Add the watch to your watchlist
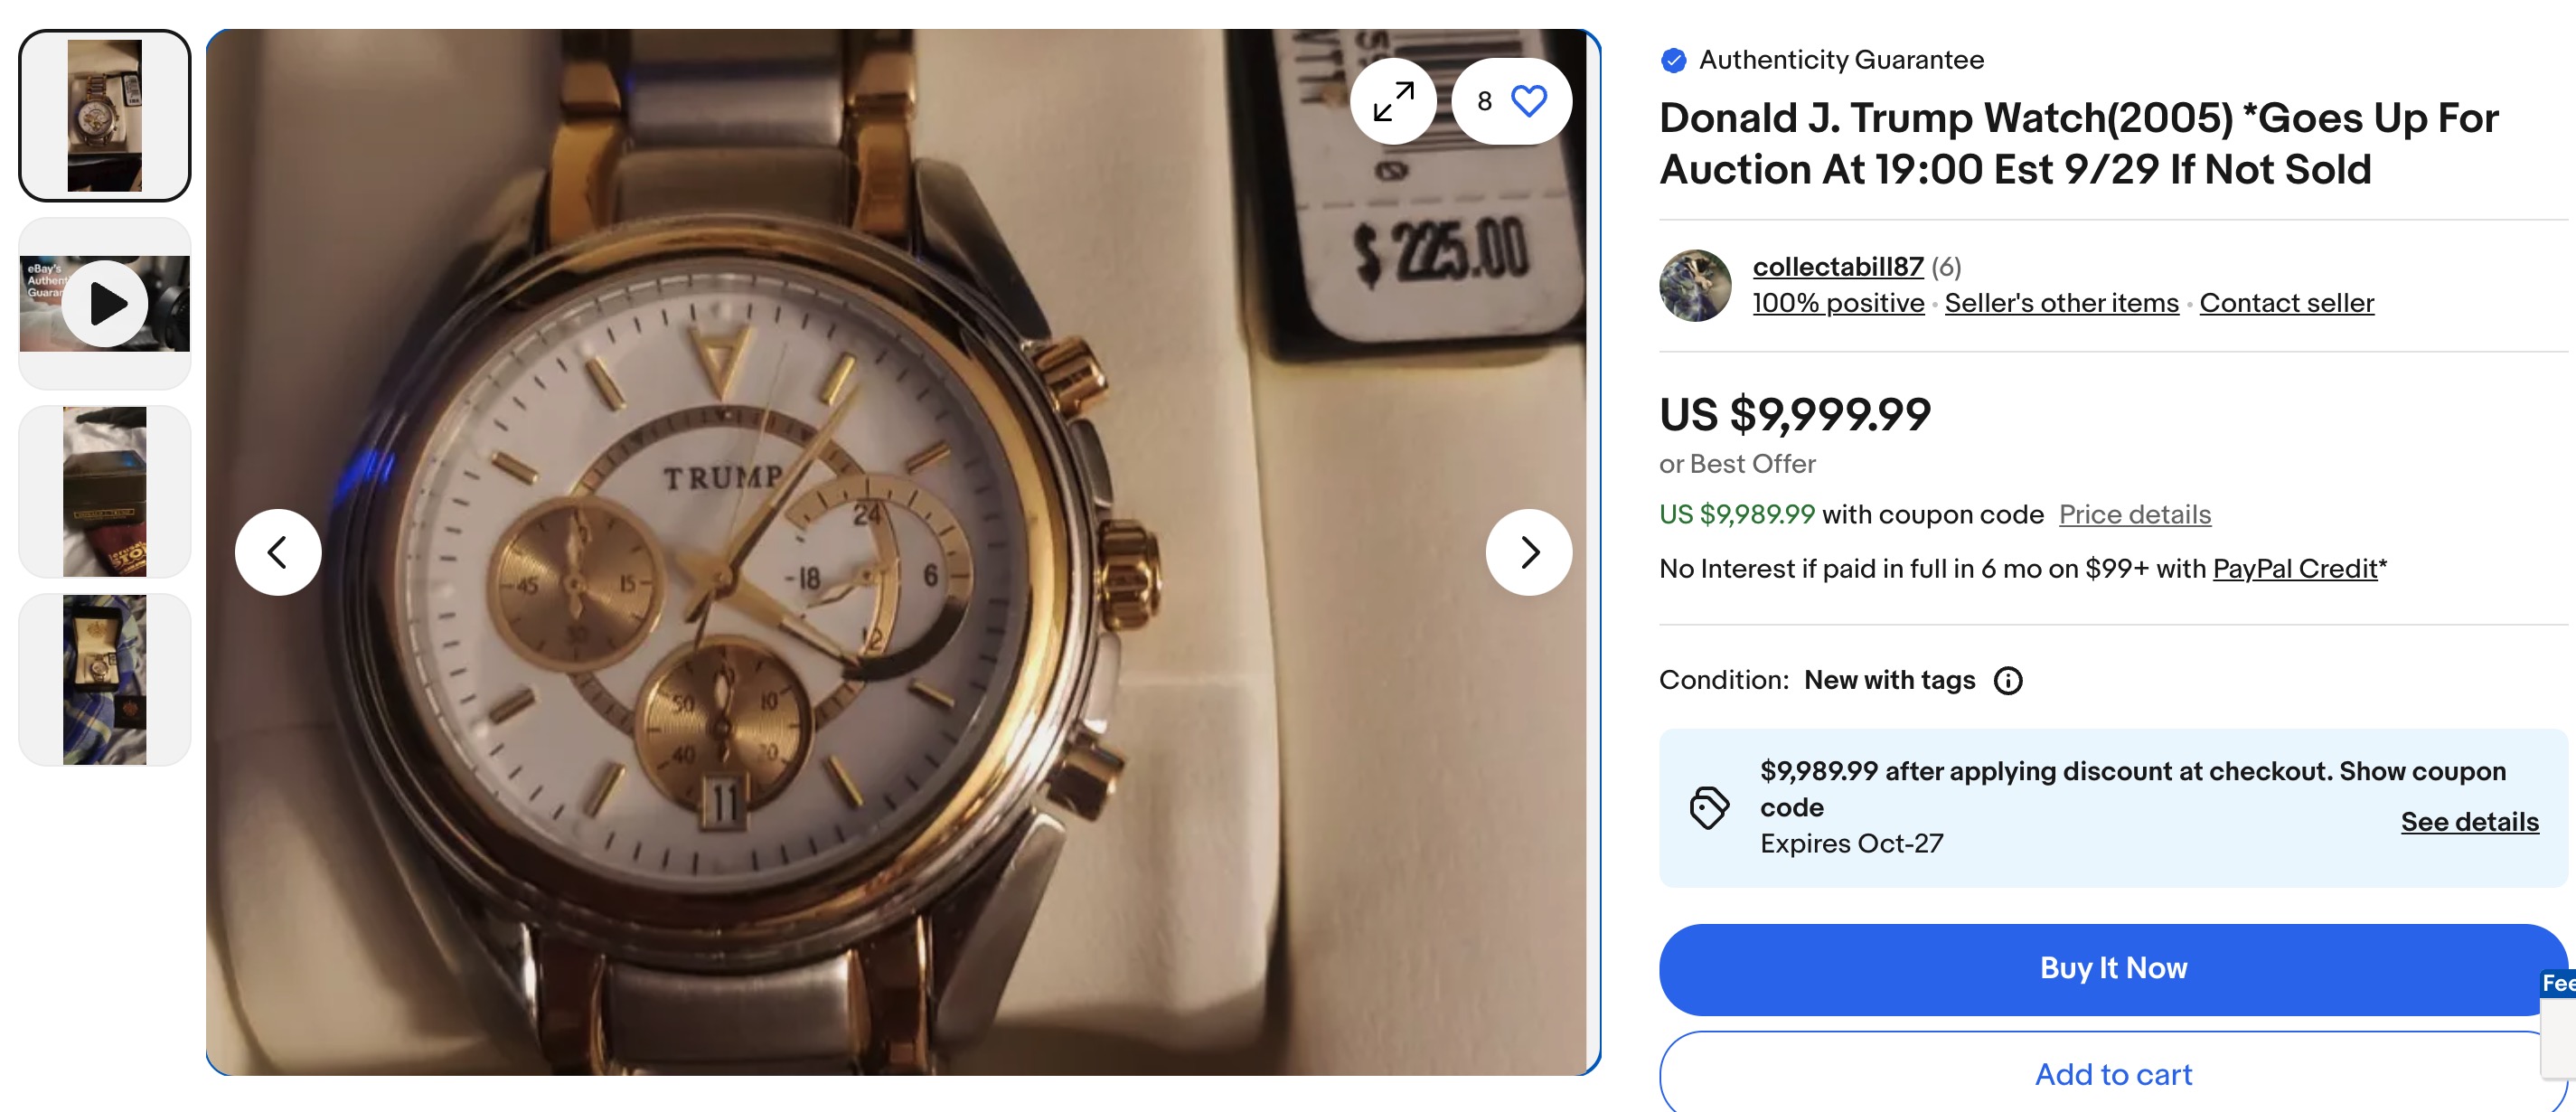The width and height of the screenshot is (2576, 1112). (1528, 100)
